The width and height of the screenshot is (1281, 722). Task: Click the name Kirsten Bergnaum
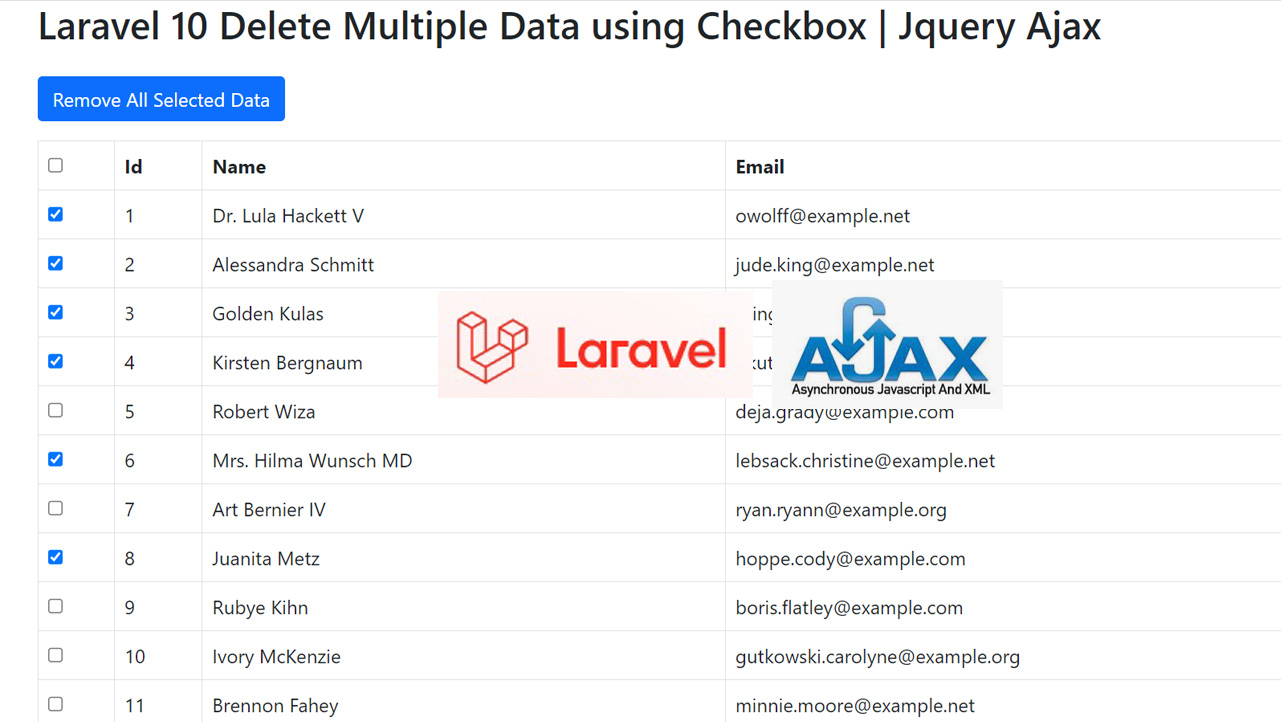pos(287,363)
